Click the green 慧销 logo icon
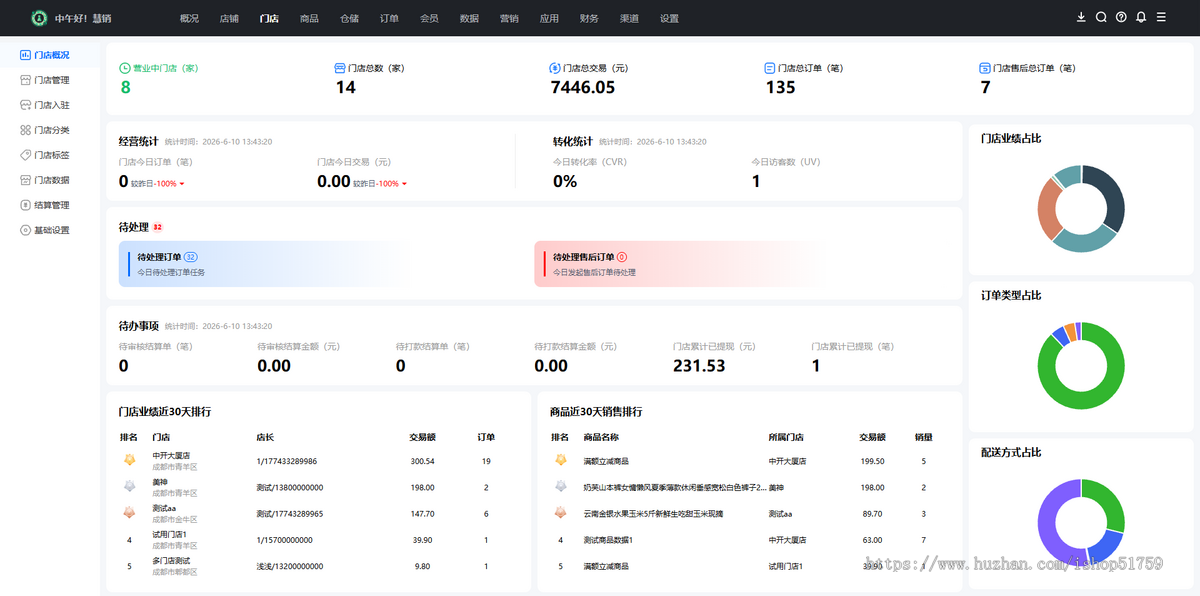This screenshot has height=596, width=1200. 39,18
